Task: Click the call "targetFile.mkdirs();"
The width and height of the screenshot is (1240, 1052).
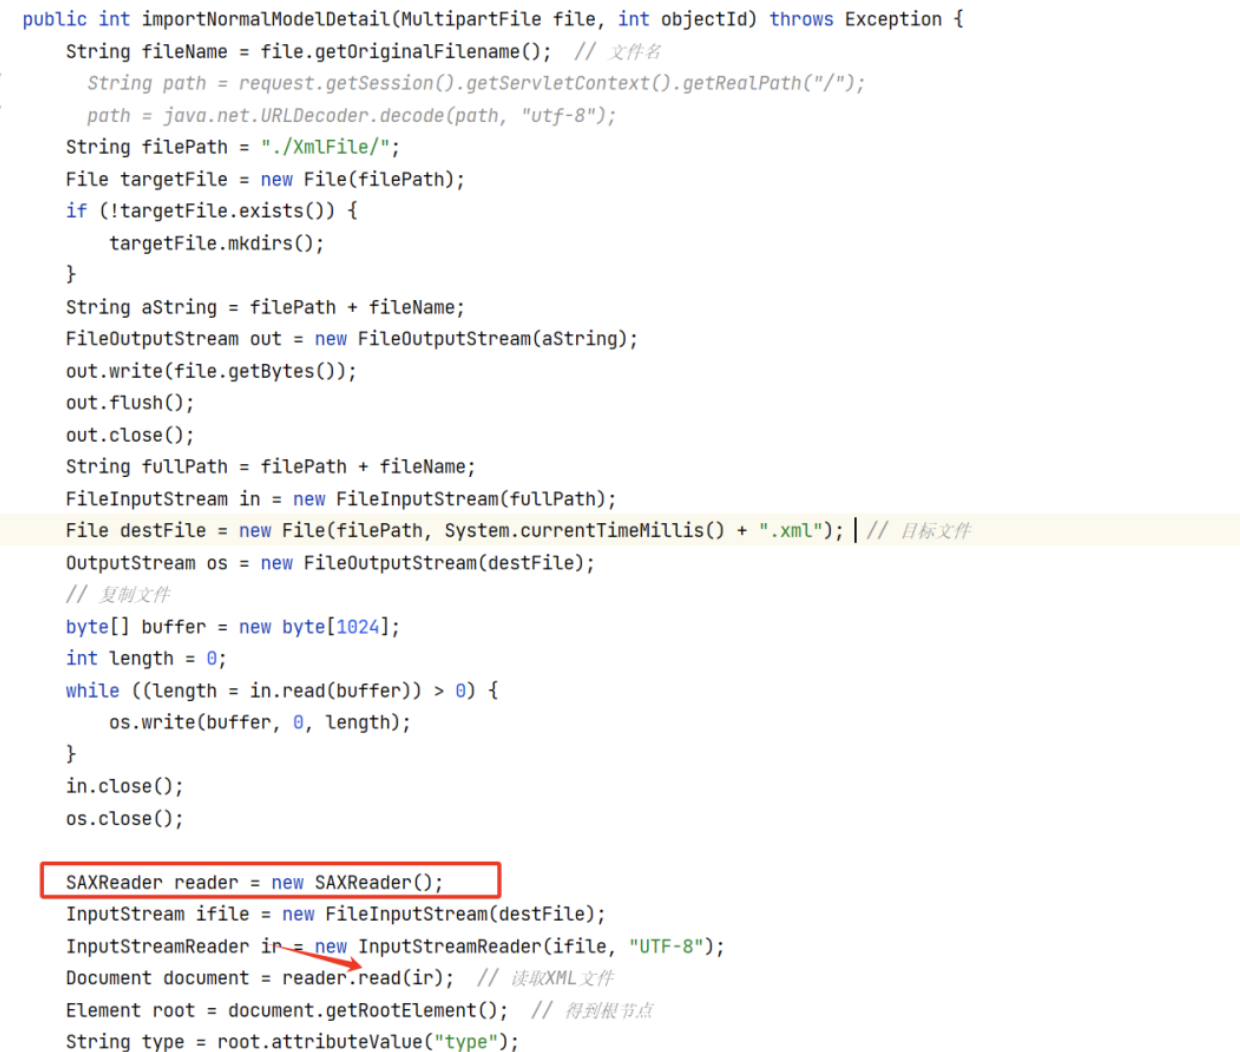Action: click(x=217, y=243)
